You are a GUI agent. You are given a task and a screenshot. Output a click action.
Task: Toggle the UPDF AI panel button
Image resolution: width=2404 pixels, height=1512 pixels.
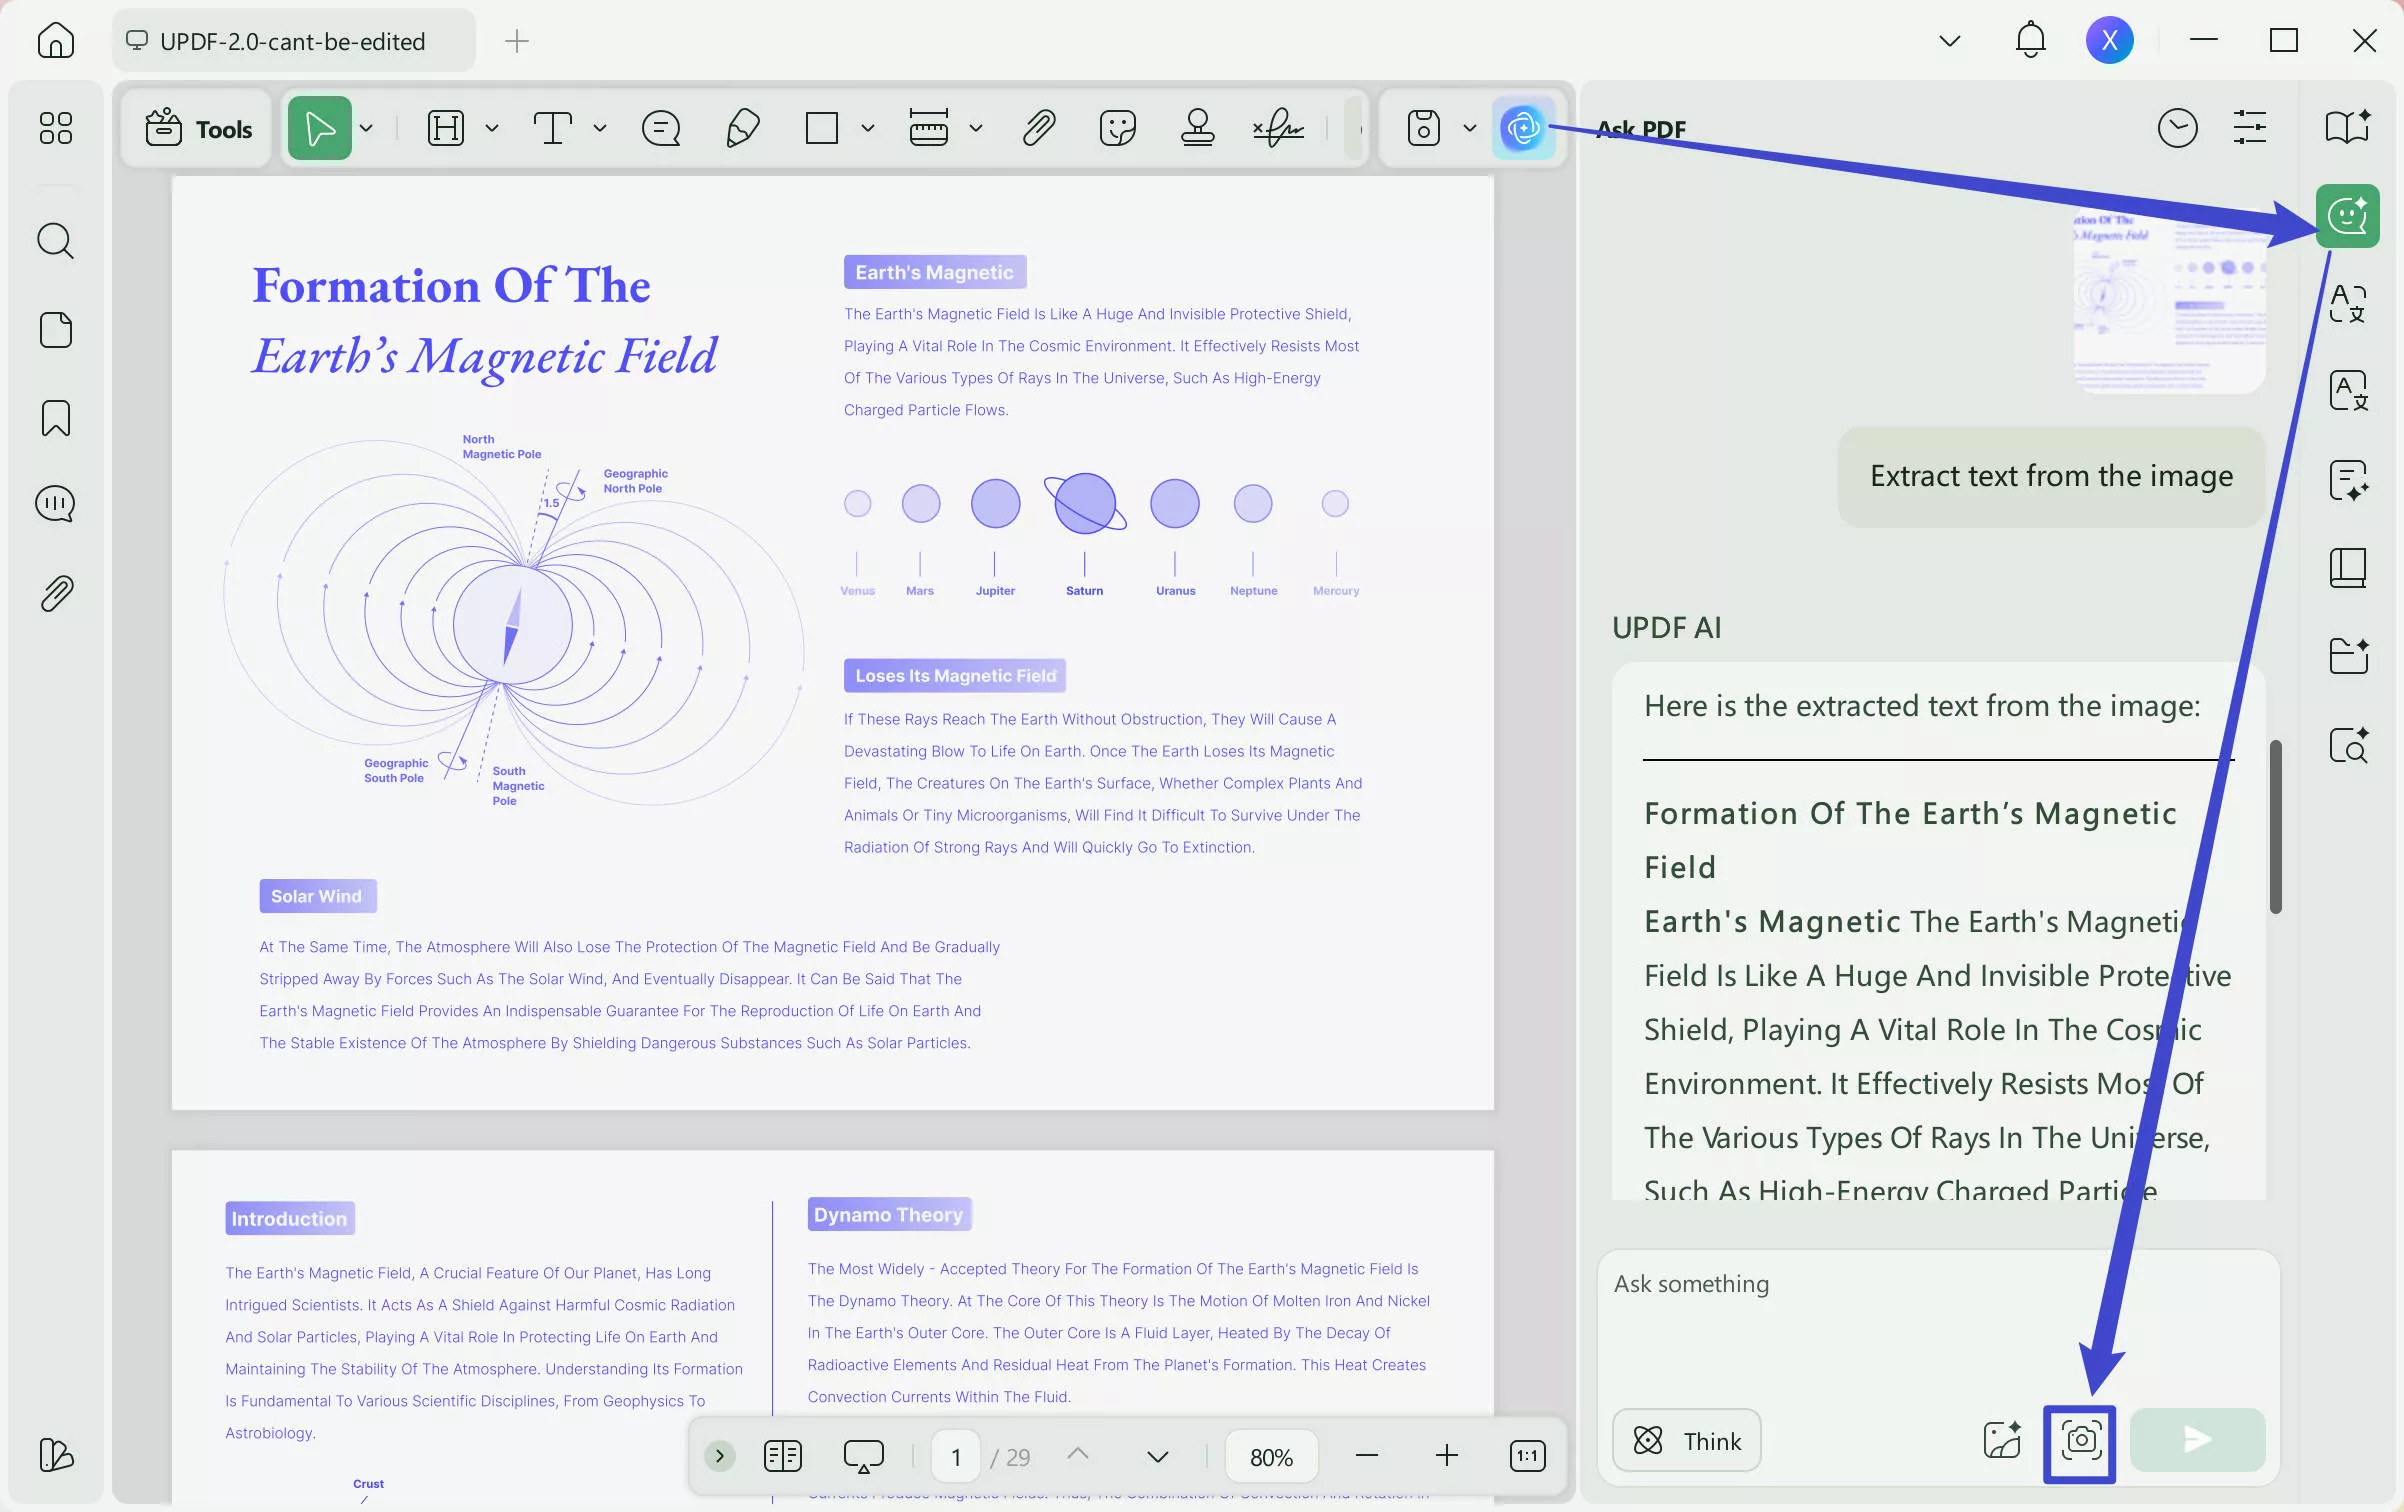click(1523, 128)
